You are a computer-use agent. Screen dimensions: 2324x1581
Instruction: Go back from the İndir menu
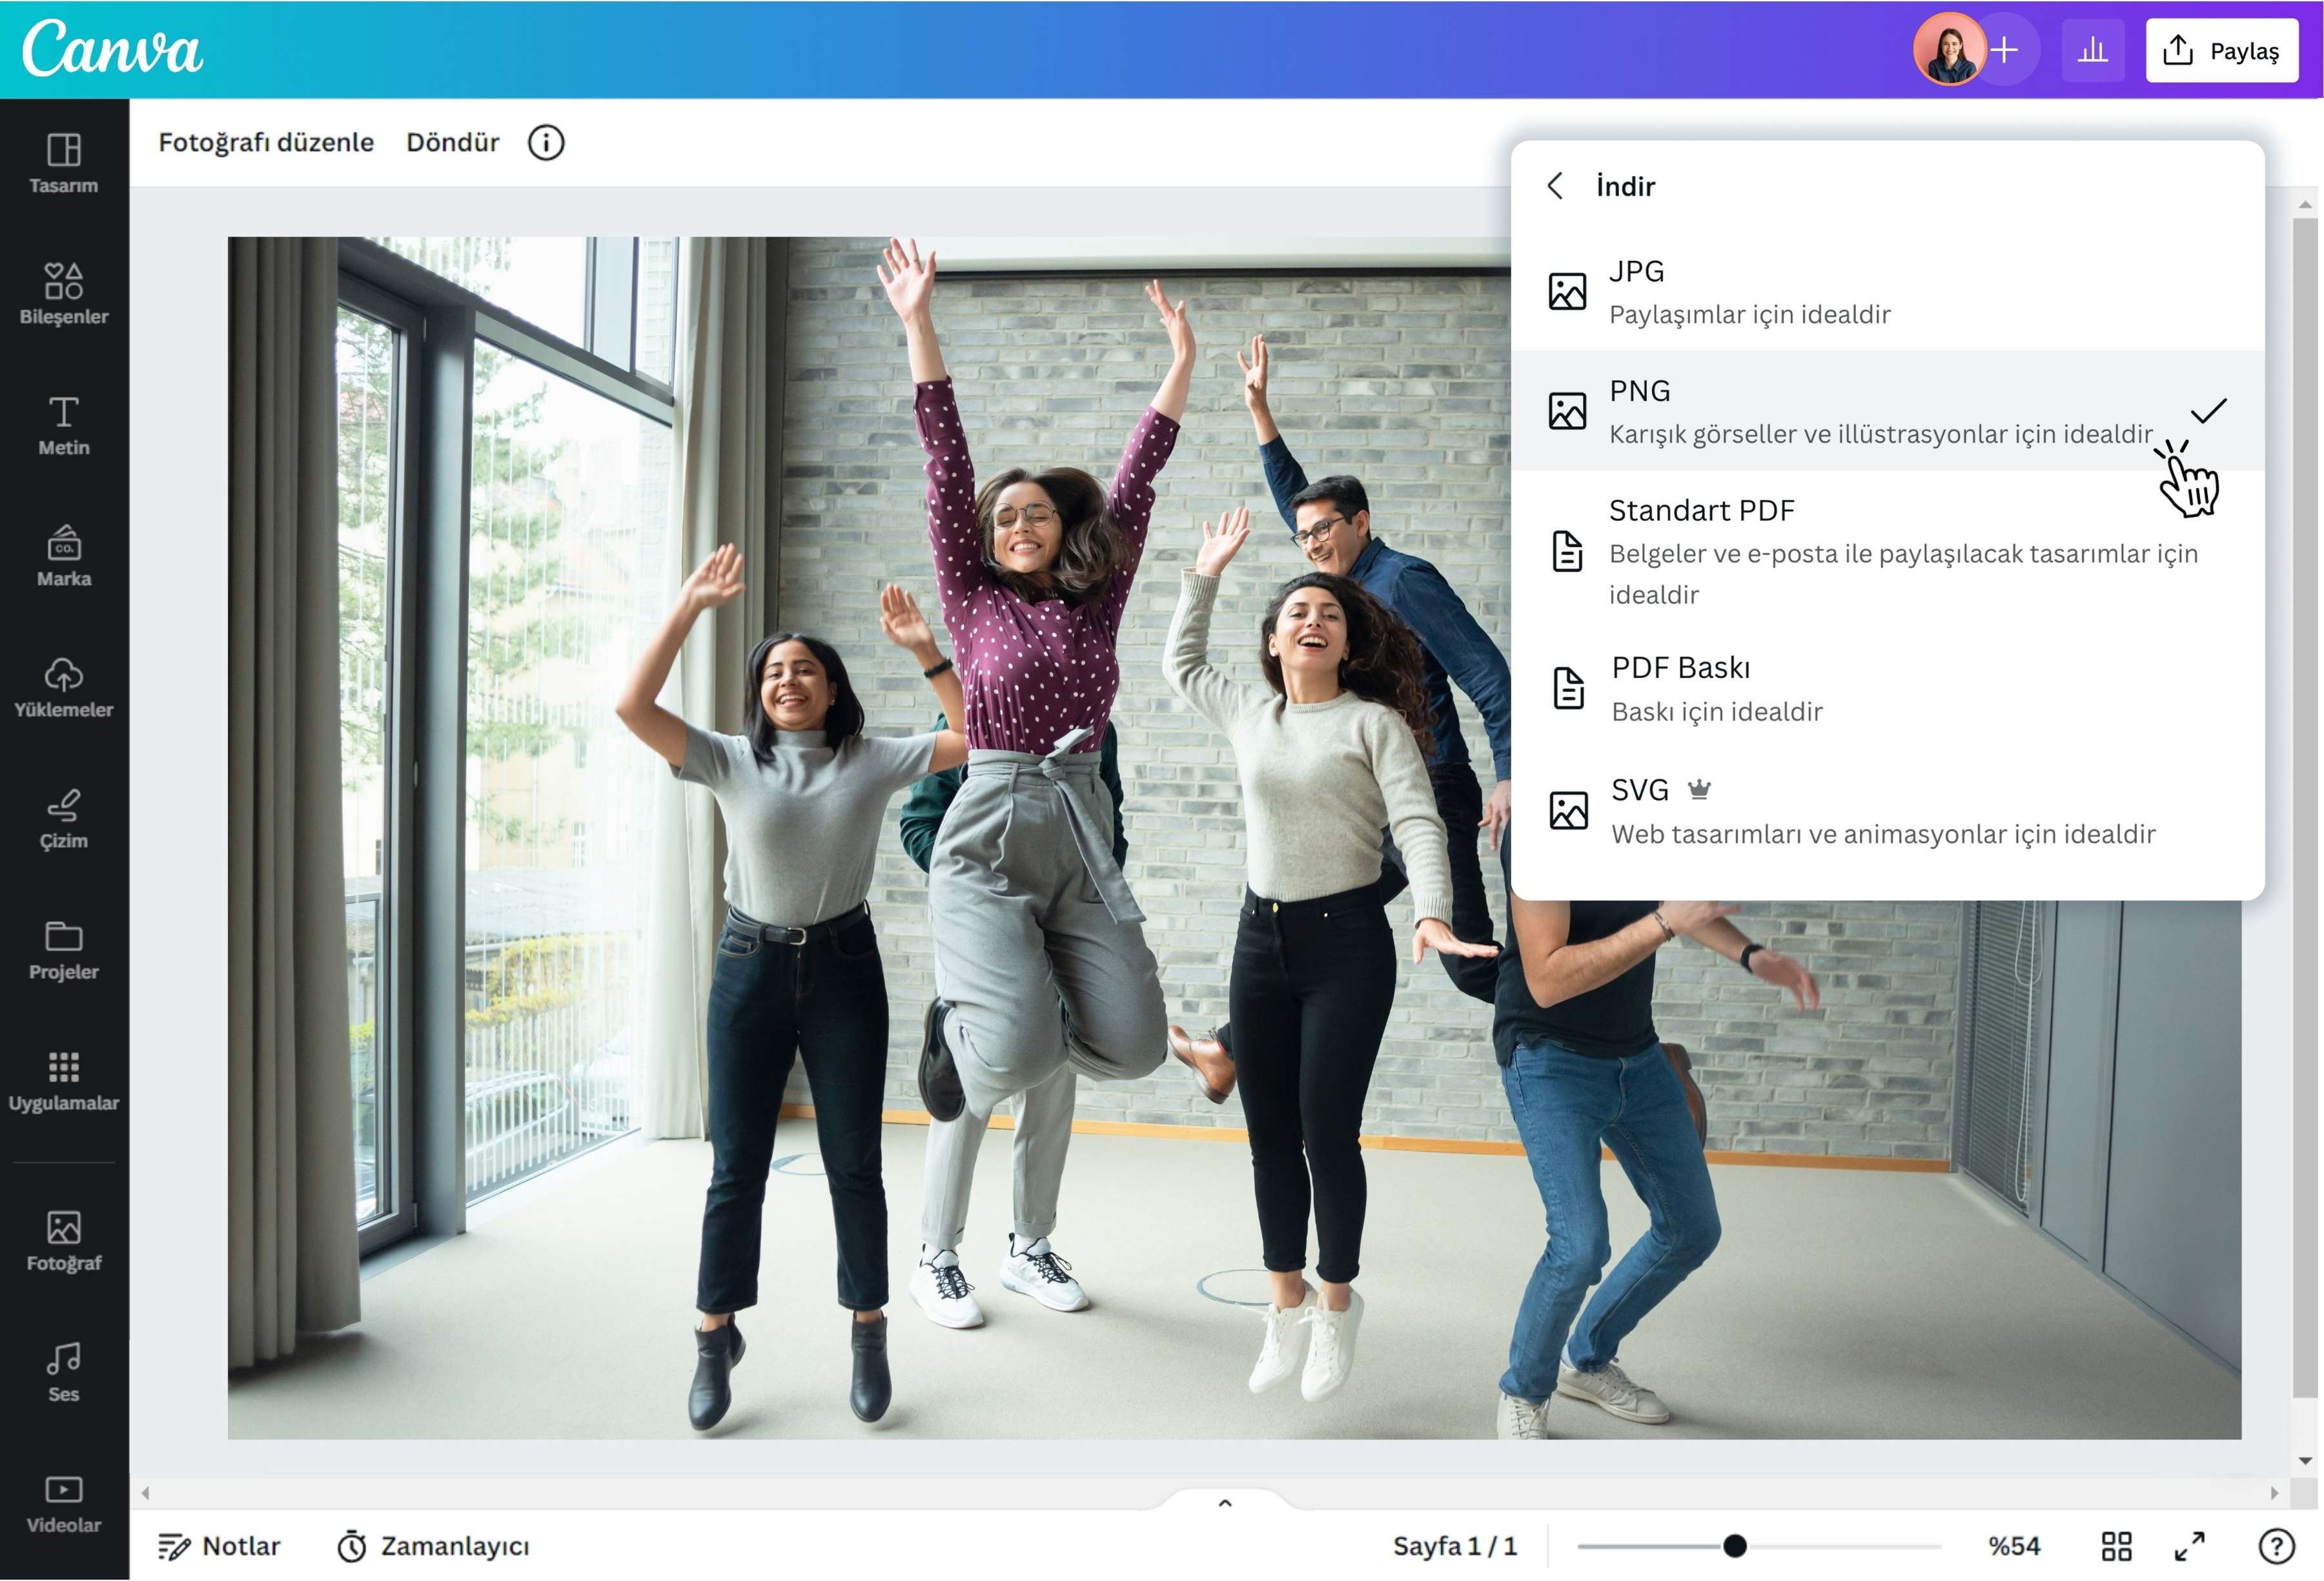(1555, 186)
